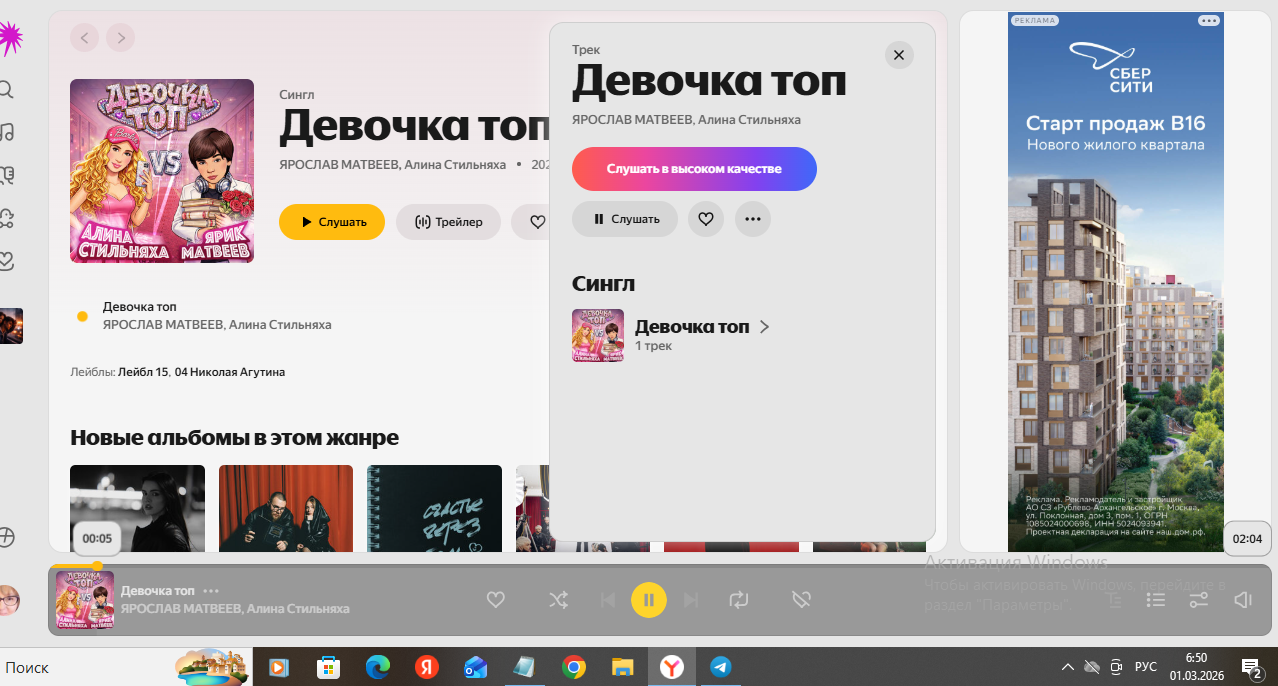The width and height of the screenshot is (1278, 686).
Task: Like the playing track in player bar
Action: point(495,600)
